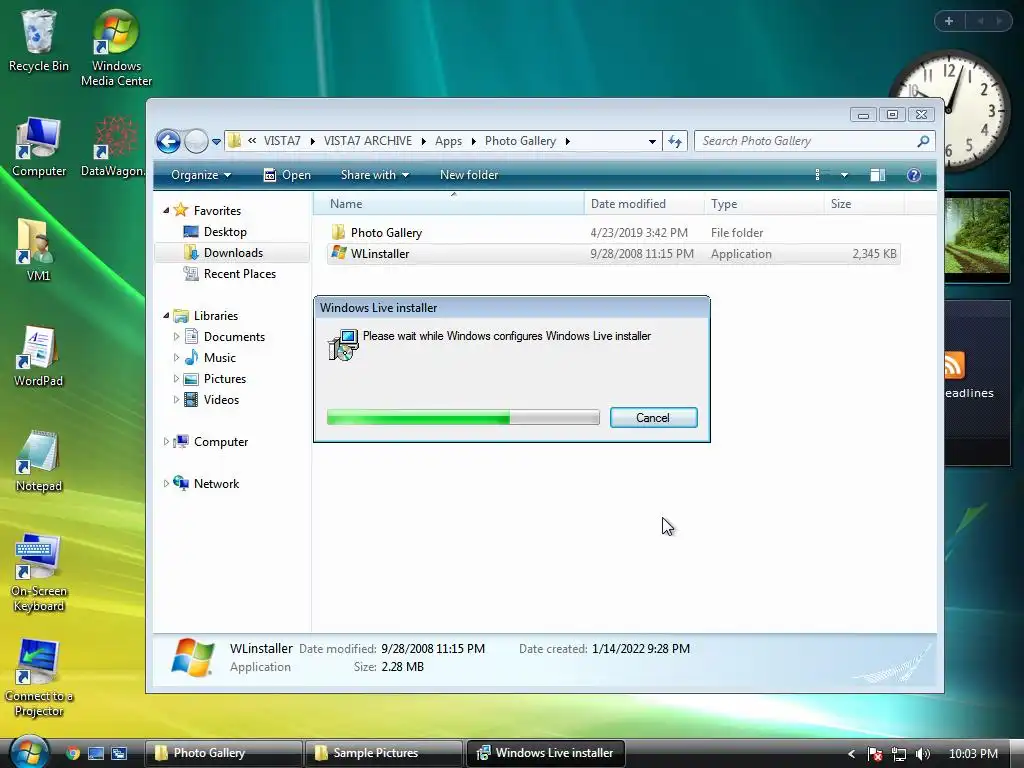
Task: Switch to Windows Live installer taskbar button
Action: 545,753
